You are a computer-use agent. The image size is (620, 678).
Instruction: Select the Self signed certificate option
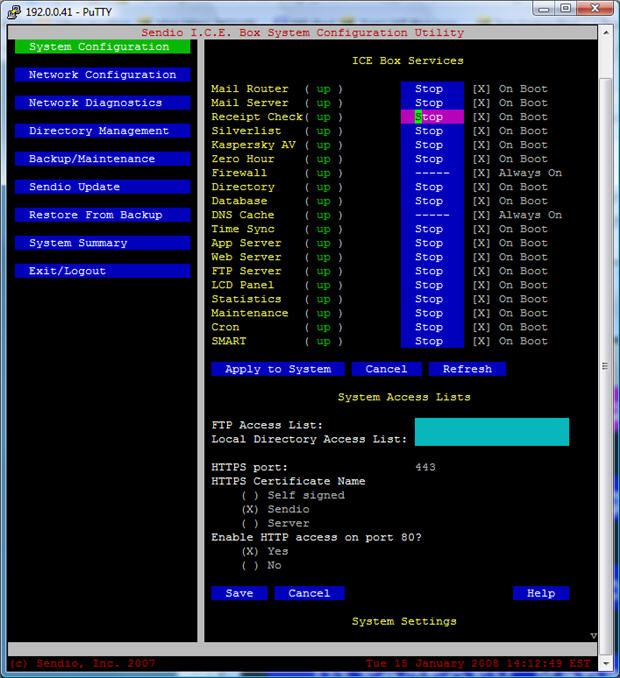pos(250,495)
